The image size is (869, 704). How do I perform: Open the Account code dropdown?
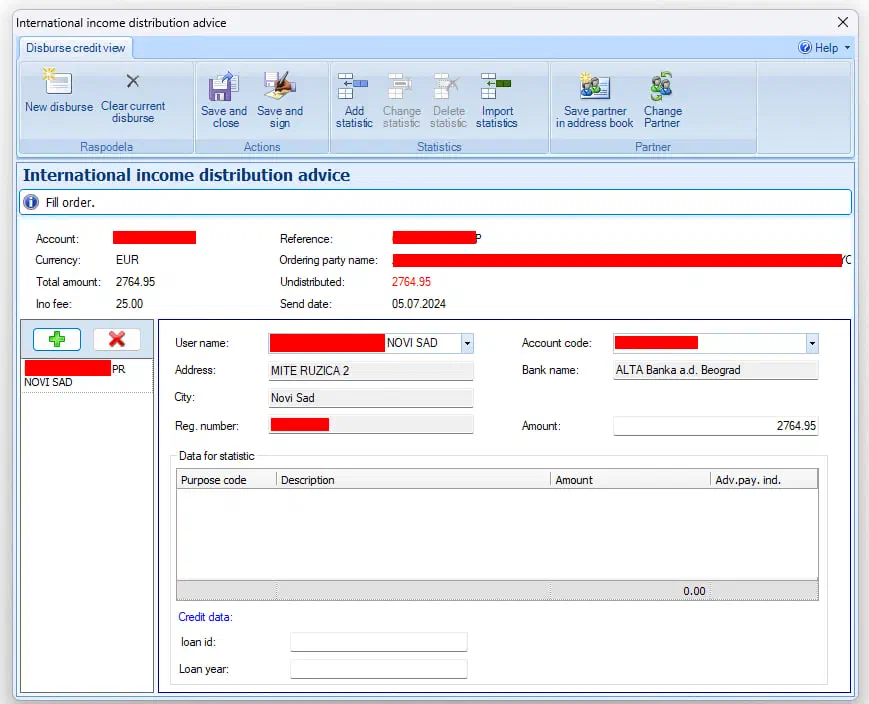point(811,343)
